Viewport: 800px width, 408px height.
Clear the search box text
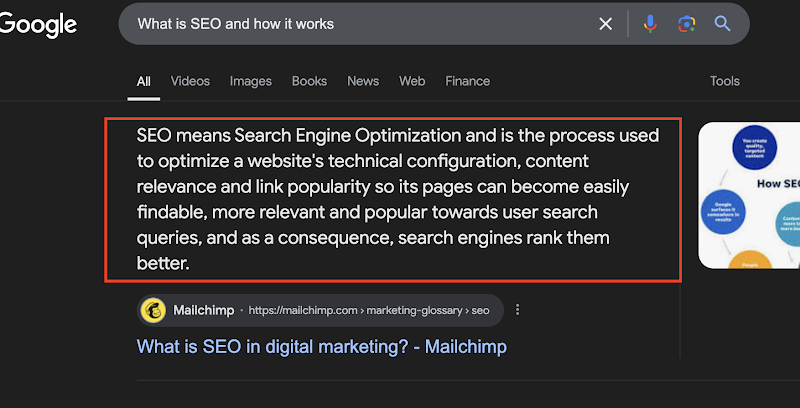605,23
